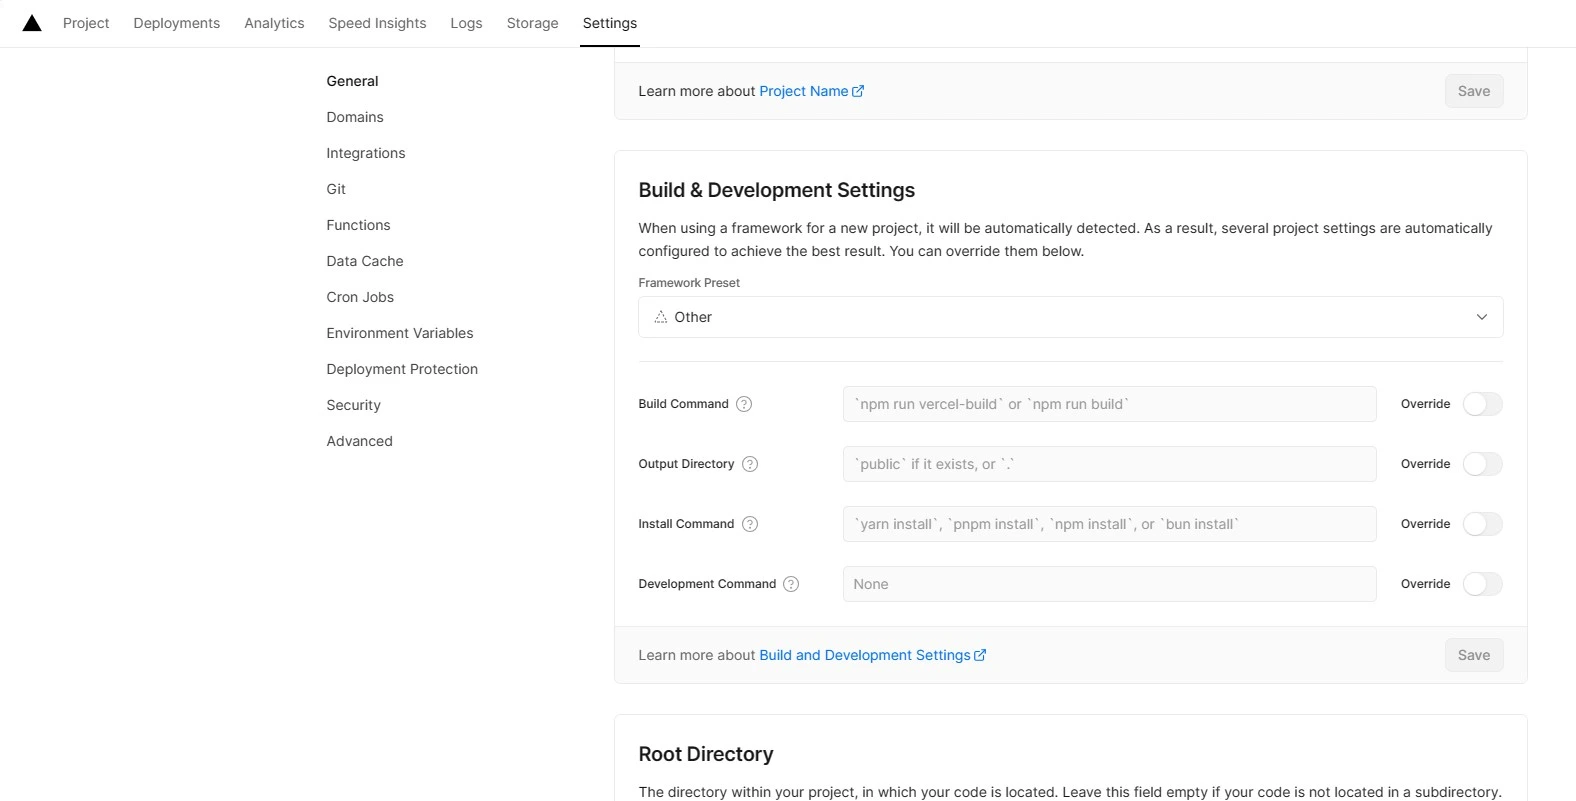1576x801 pixels.
Task: Toggle the Output Directory override switch
Action: coord(1482,464)
